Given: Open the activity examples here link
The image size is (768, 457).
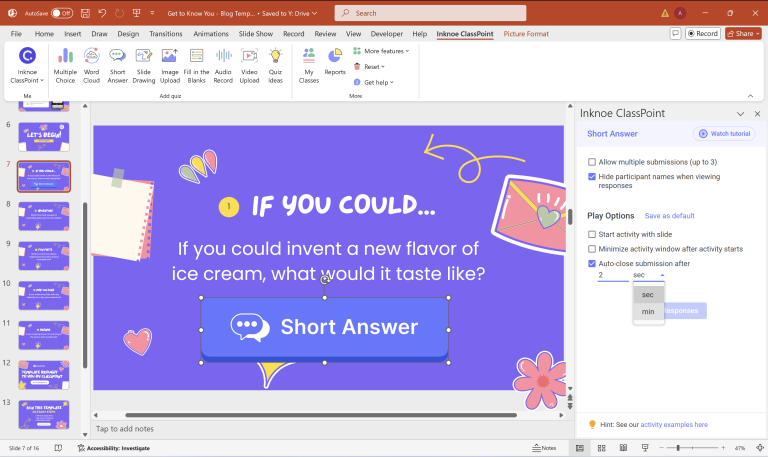Looking at the screenshot, I should (674, 425).
